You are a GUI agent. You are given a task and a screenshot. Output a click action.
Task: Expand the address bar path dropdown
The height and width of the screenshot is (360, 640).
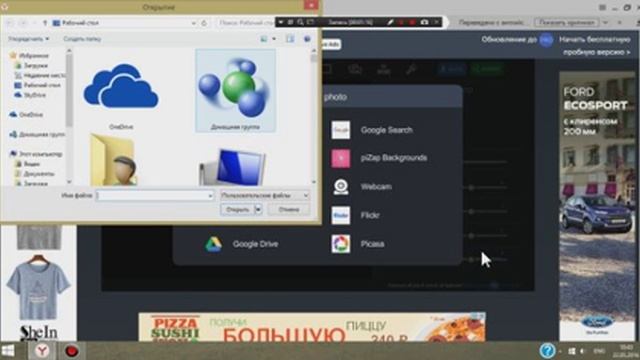[193, 23]
